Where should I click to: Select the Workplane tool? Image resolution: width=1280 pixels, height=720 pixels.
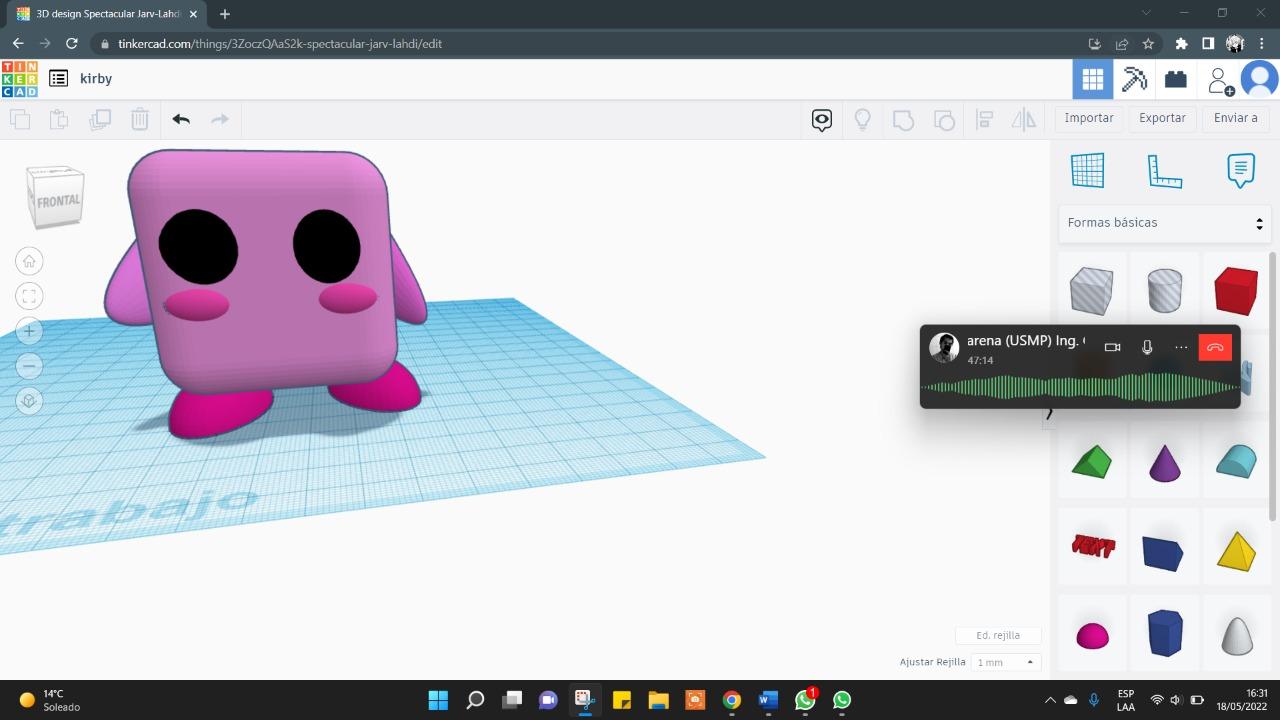click(x=1088, y=170)
